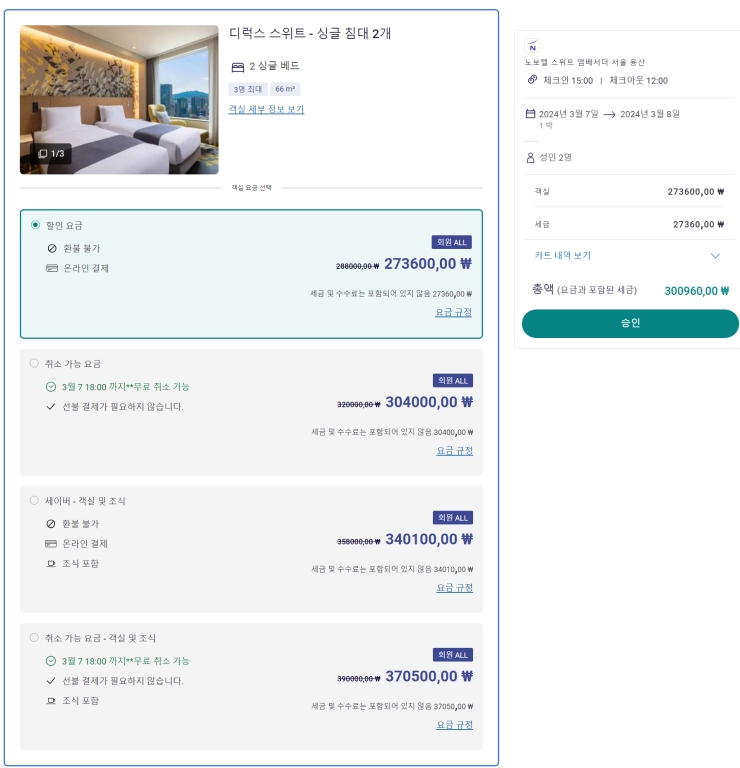Click the 회원 ALL badge on 370500 rate

(x=452, y=655)
